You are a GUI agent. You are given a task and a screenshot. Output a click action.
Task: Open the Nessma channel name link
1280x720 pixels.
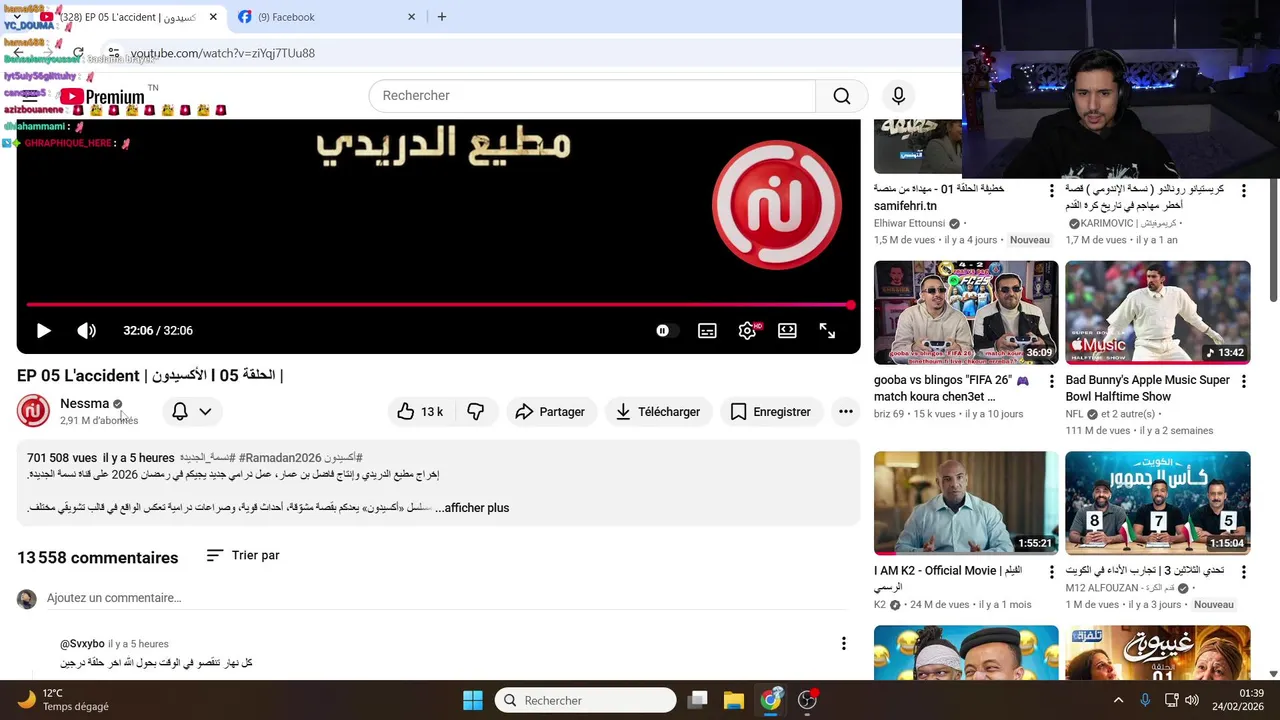pos(84,404)
